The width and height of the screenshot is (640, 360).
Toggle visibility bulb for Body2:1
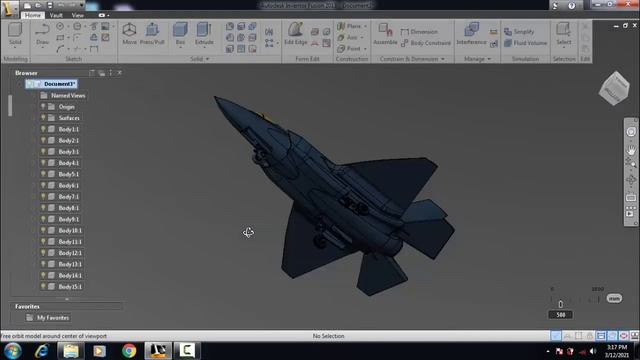pos(43,140)
